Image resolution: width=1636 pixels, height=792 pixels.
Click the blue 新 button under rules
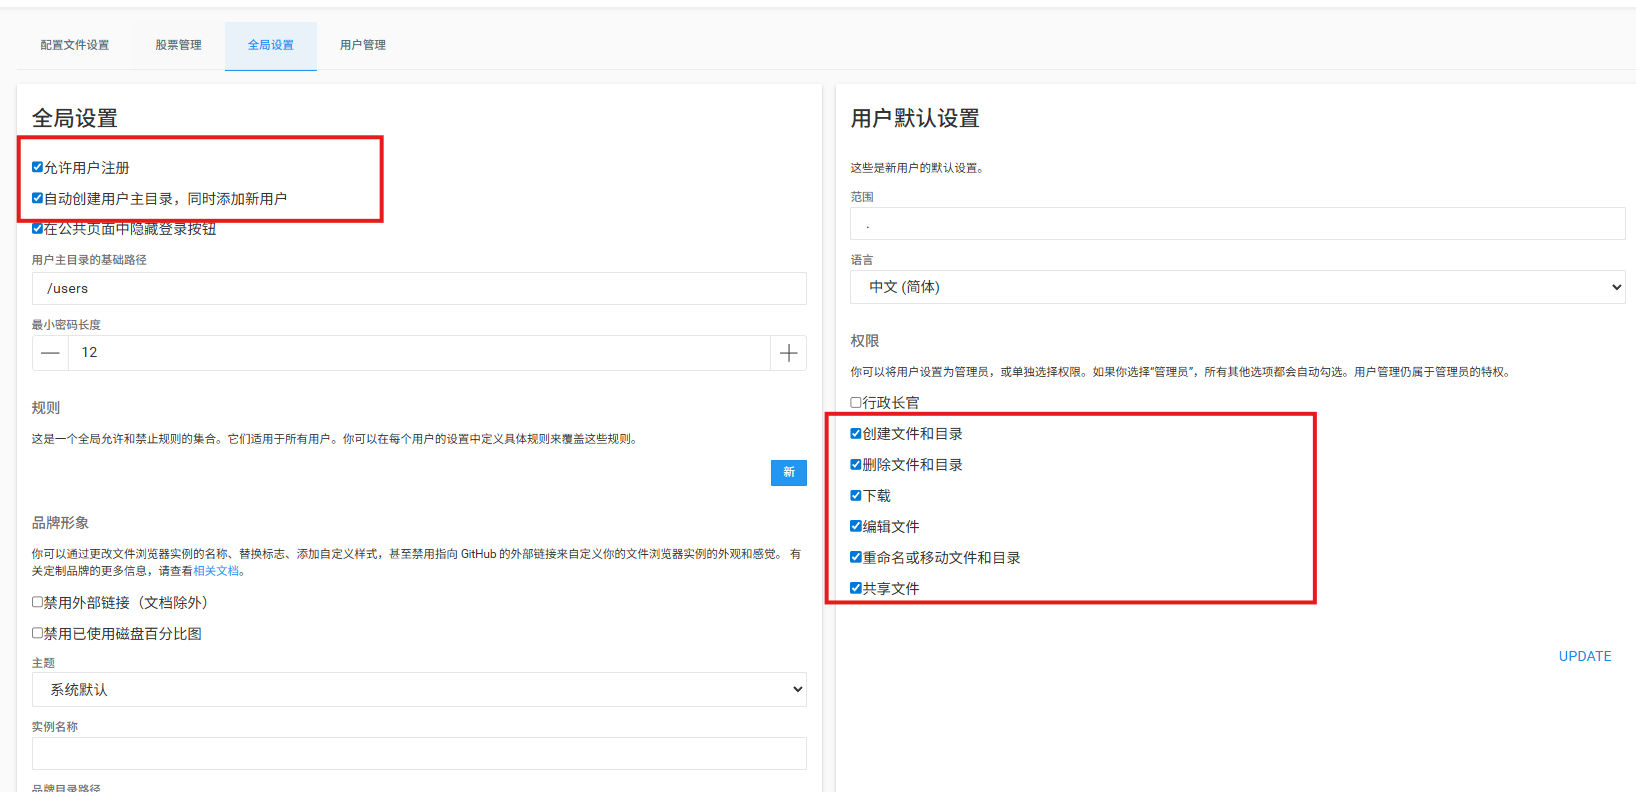(x=788, y=472)
